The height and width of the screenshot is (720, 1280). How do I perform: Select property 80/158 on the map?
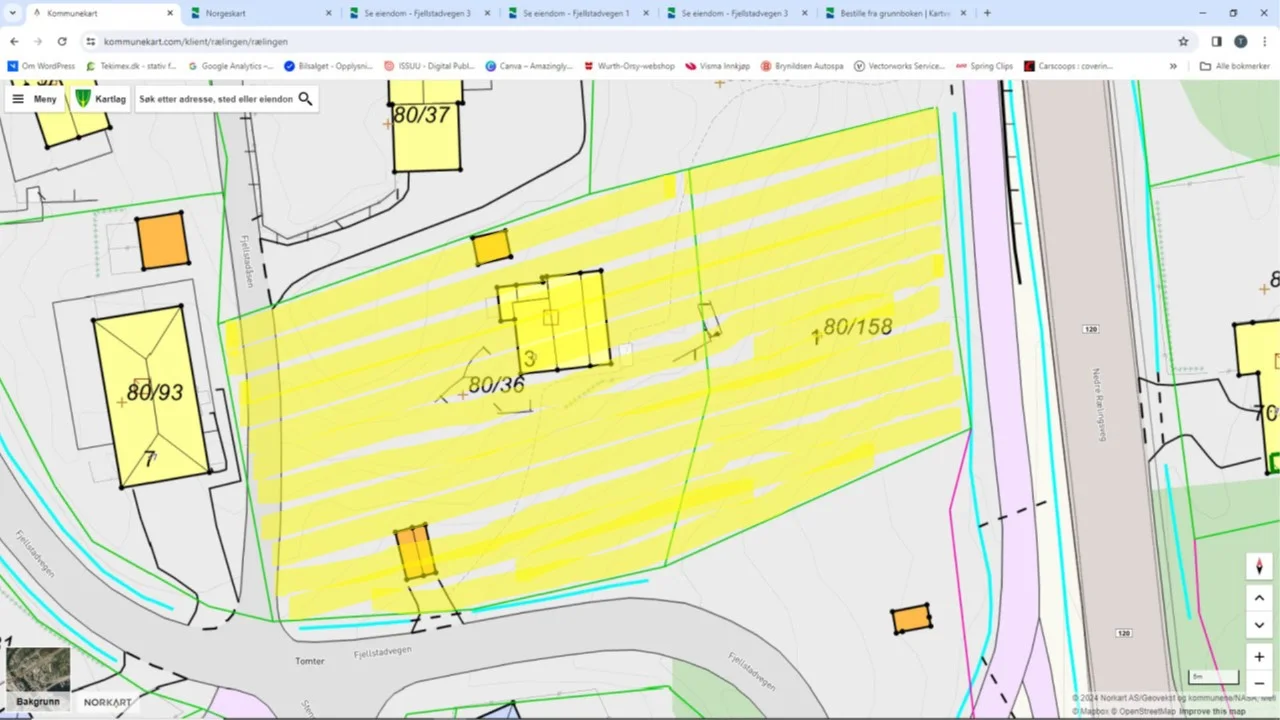pos(857,327)
